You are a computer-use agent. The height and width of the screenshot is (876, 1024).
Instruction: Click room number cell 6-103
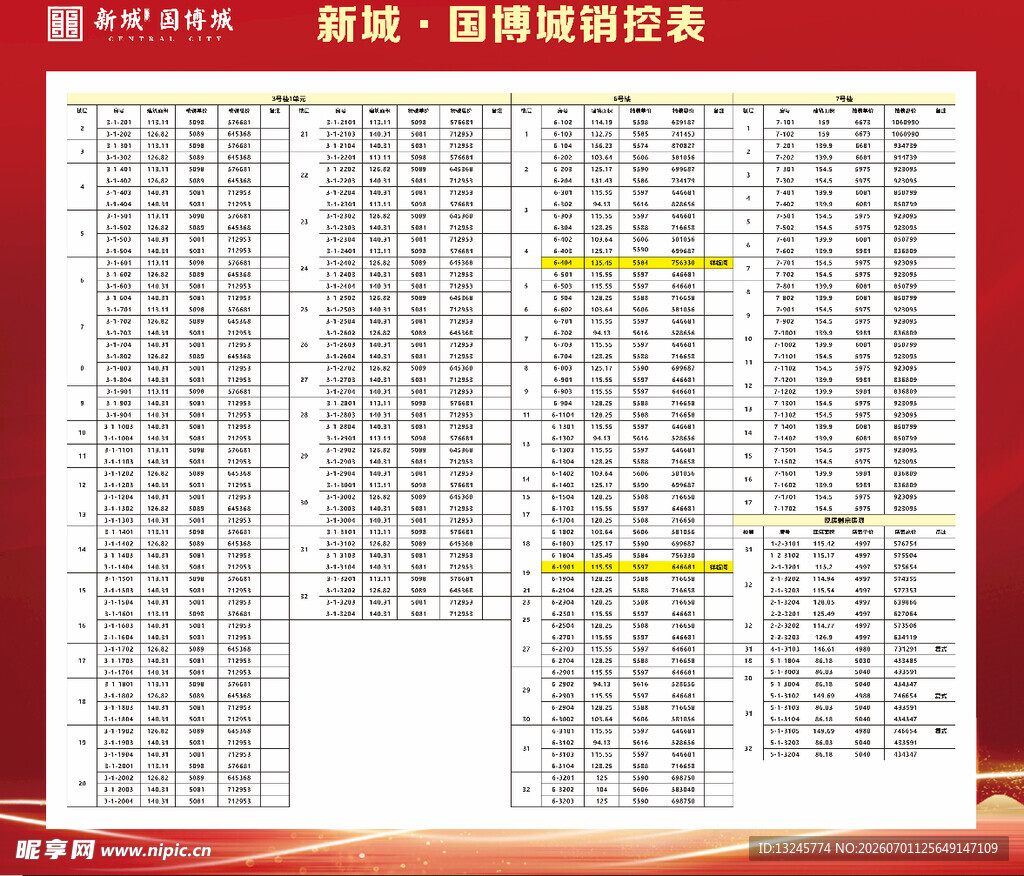coord(563,134)
